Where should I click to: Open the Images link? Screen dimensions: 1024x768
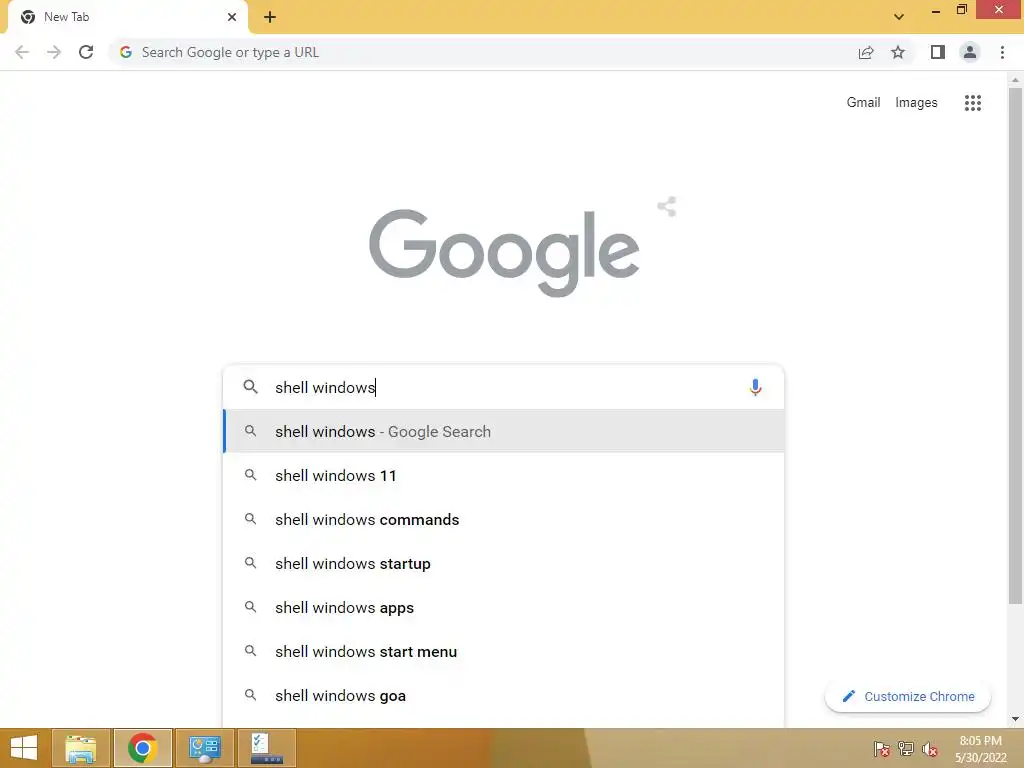[x=916, y=103]
